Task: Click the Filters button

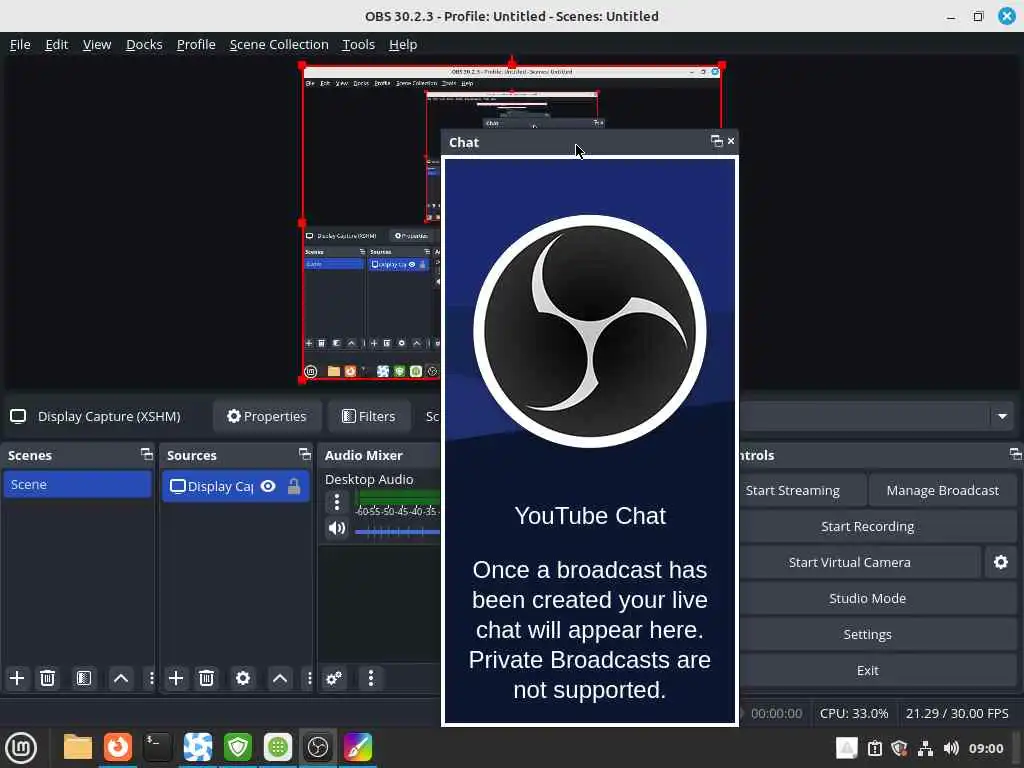Action: point(369,416)
